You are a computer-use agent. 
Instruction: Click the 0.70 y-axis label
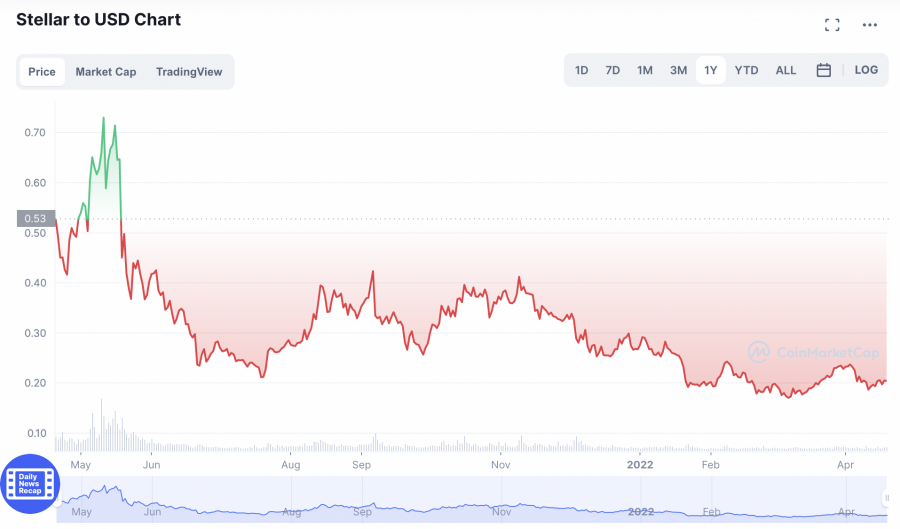35,133
